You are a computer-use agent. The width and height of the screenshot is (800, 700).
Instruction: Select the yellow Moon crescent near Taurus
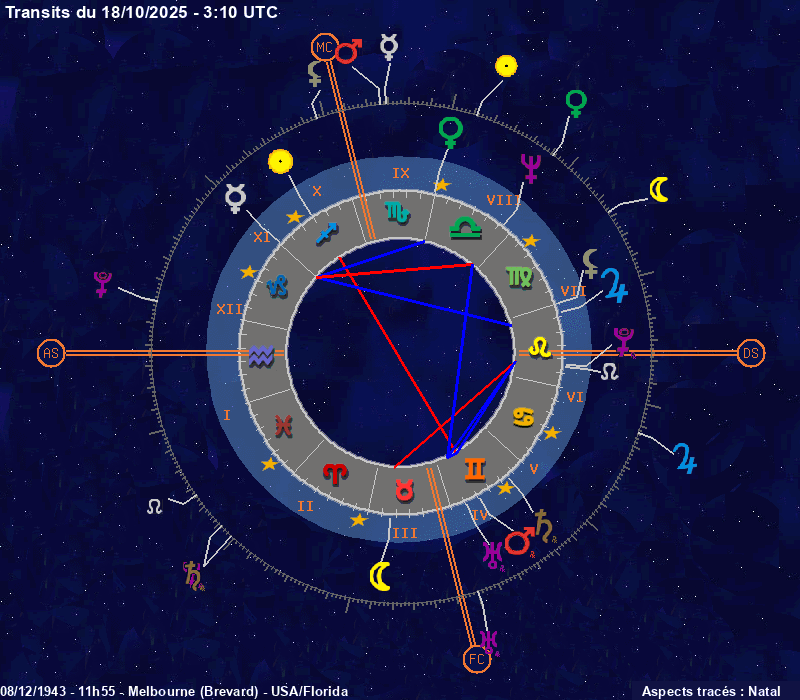pyautogui.click(x=380, y=576)
